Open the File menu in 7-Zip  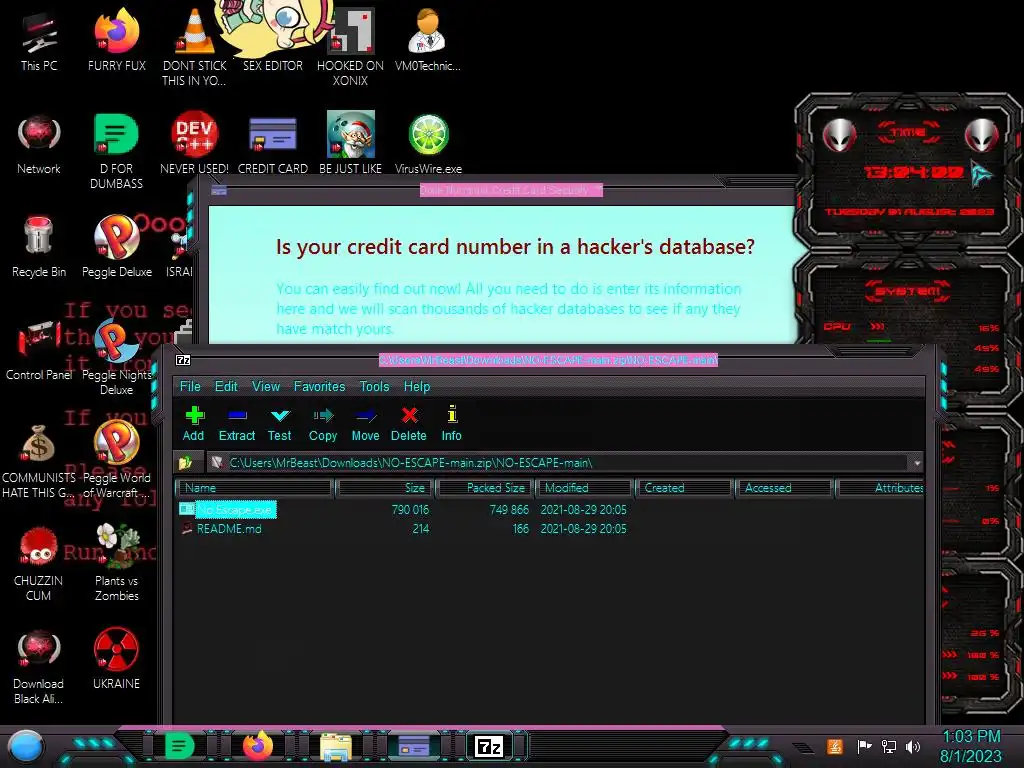[x=190, y=386]
